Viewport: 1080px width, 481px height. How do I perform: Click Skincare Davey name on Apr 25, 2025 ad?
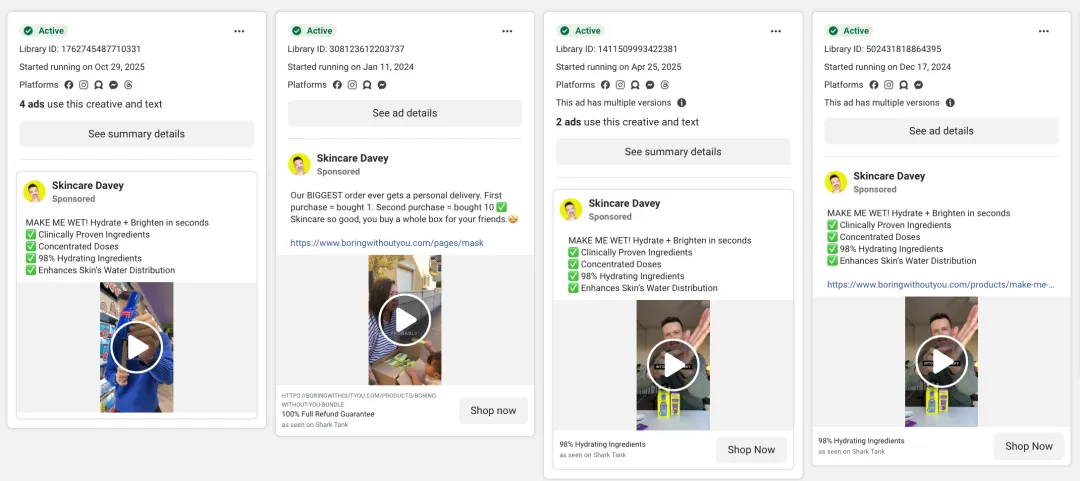point(624,203)
